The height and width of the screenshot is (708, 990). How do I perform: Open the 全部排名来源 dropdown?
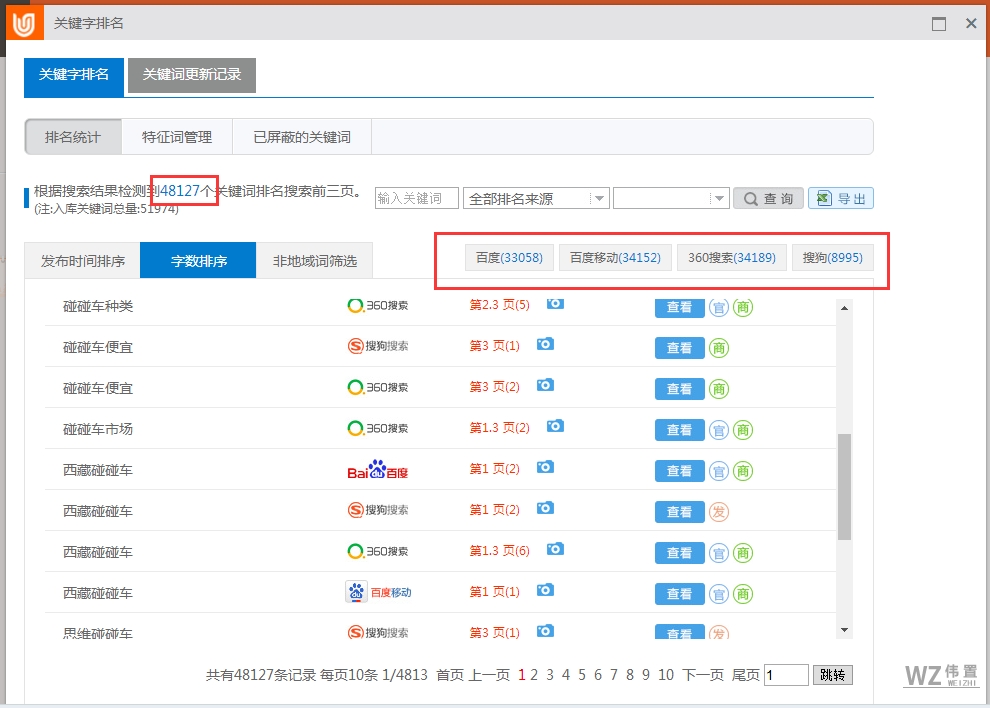click(535, 197)
